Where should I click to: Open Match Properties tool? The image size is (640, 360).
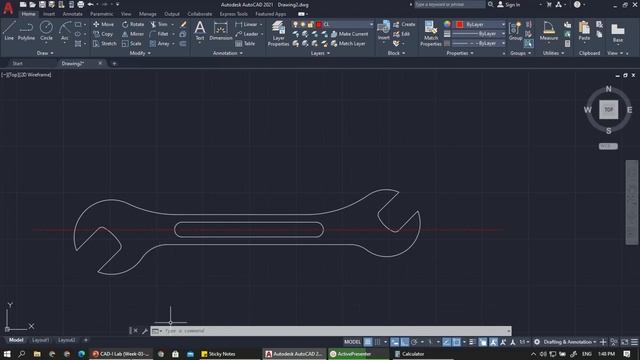431,33
